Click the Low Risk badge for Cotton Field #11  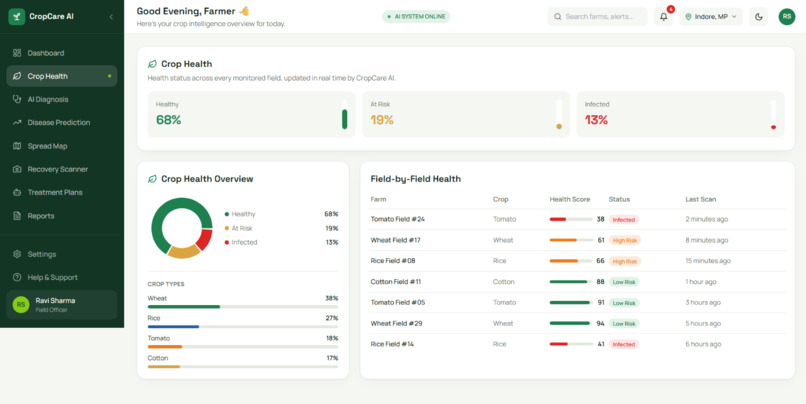coord(624,282)
